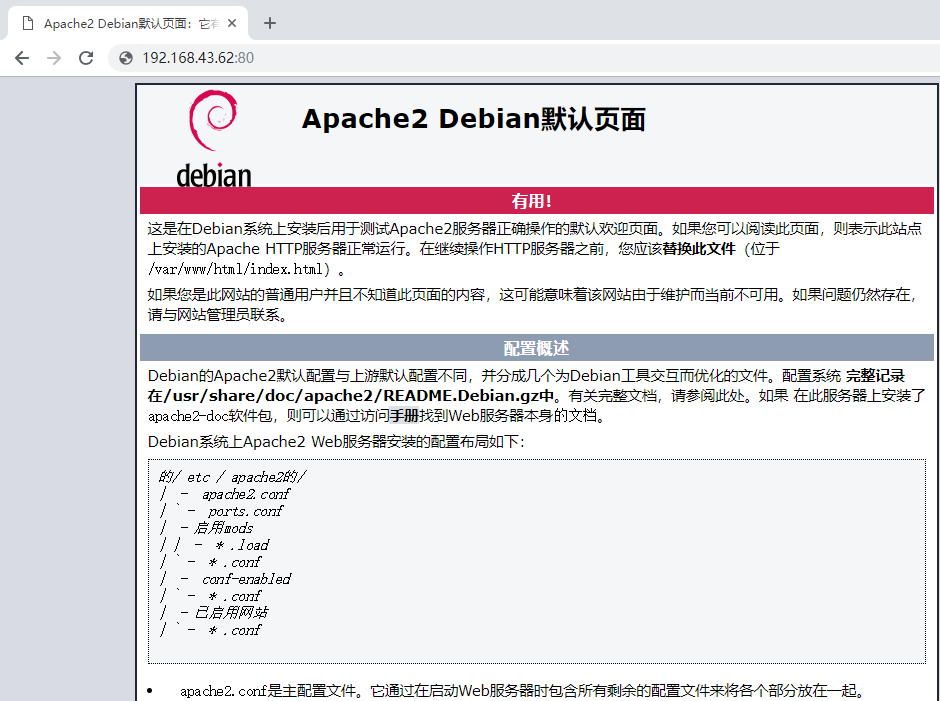This screenshot has height=701, width=940.
Task: Open a new tab with the plus icon
Action: [x=269, y=22]
